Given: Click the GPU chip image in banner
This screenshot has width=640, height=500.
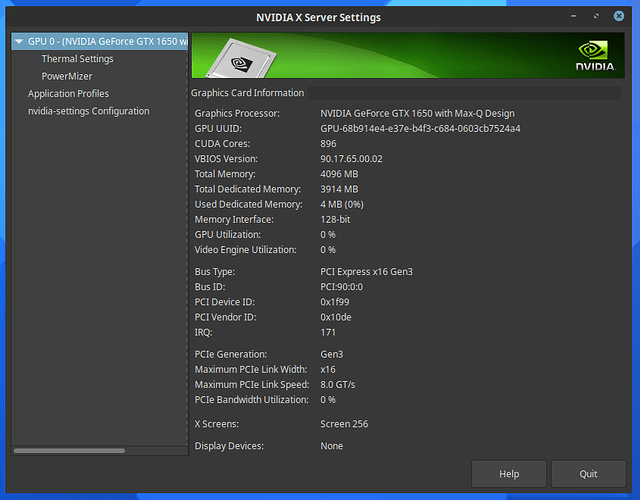Looking at the screenshot, I should 242,60.
